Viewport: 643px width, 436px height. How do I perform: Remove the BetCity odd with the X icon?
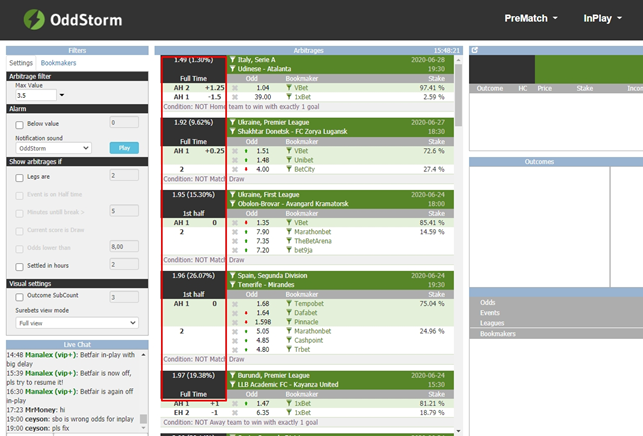[x=236, y=170]
